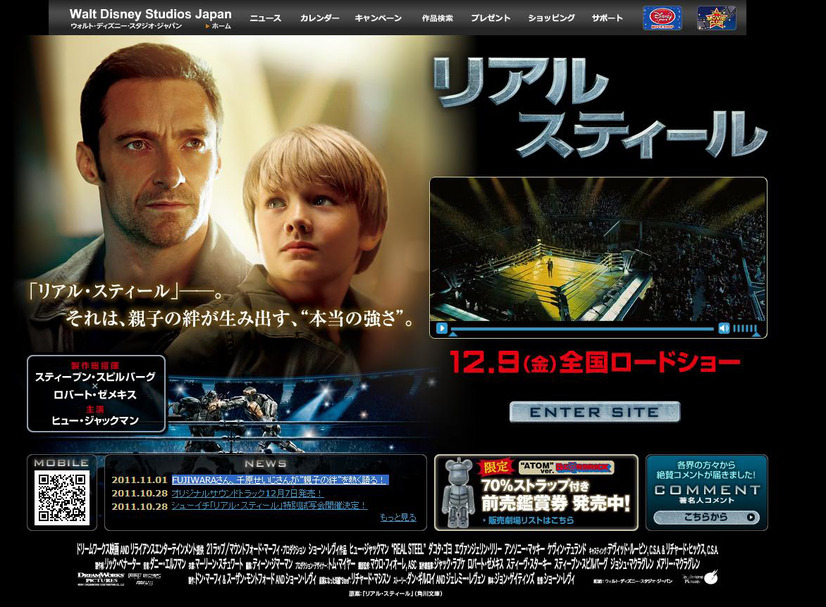
Task: Open the ニュース menu item
Action: coord(266,18)
